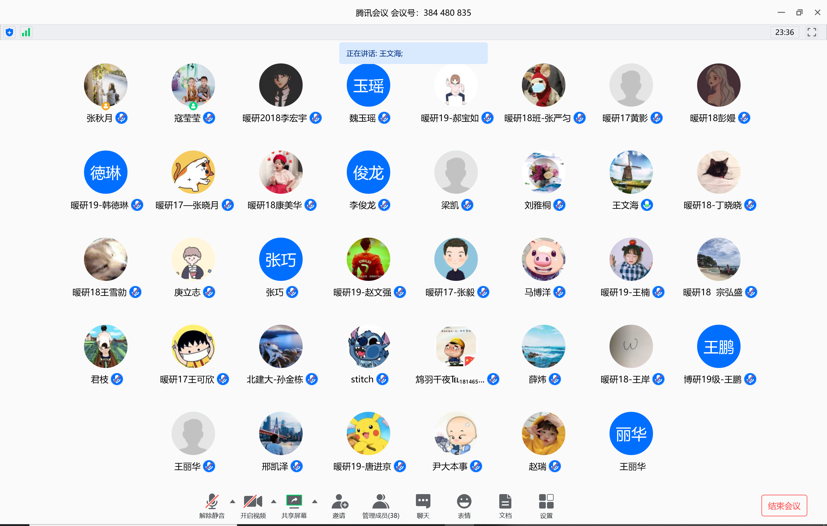Select the stitch participant avatar
The image size is (827, 526).
[368, 347]
